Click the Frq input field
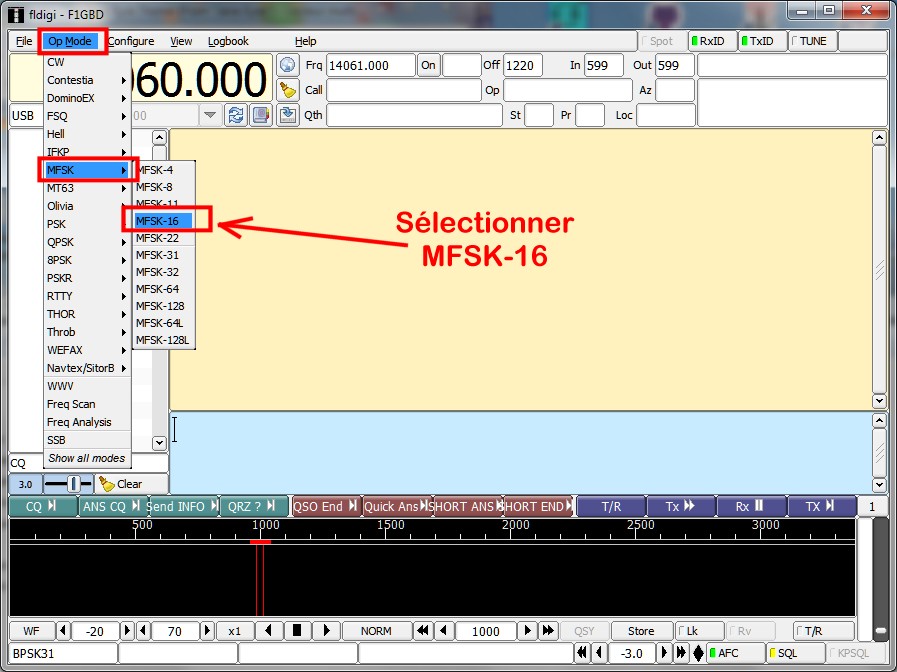 coord(371,65)
